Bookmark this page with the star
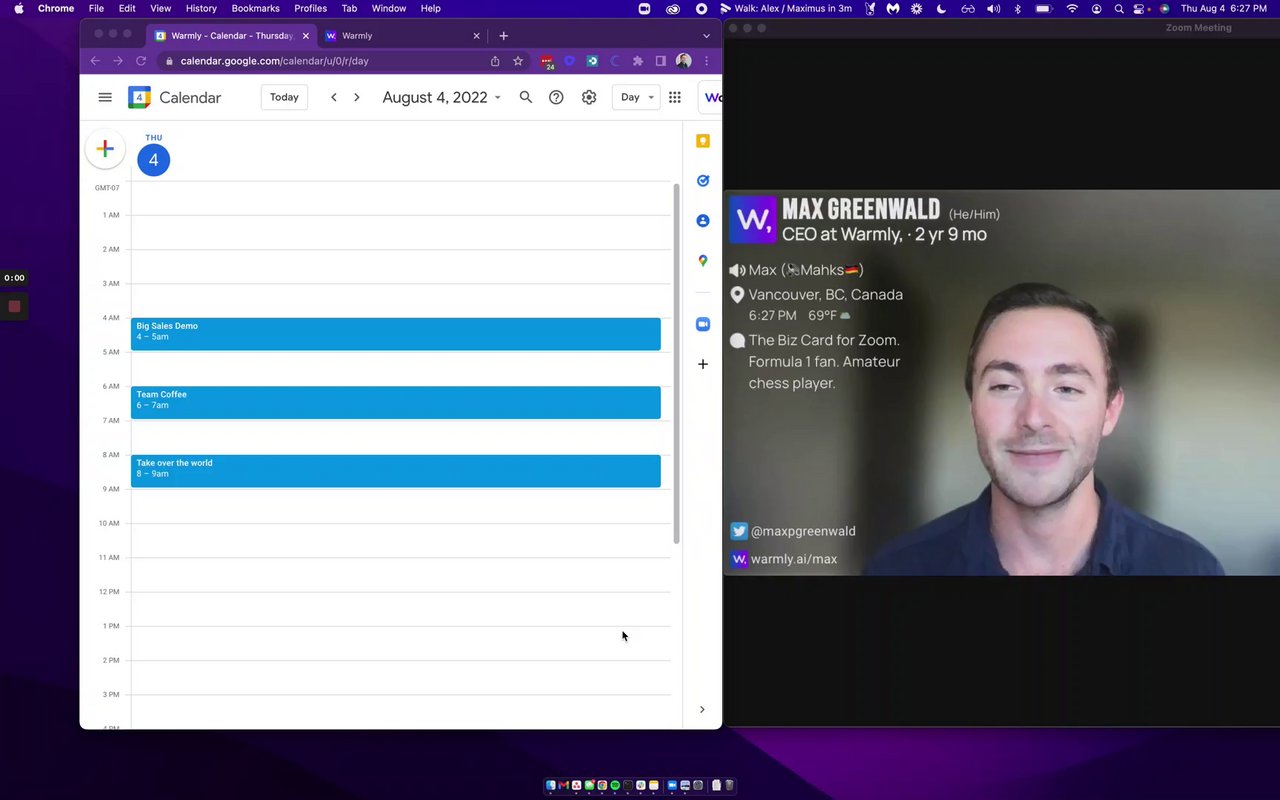The image size is (1280, 800). [518, 61]
